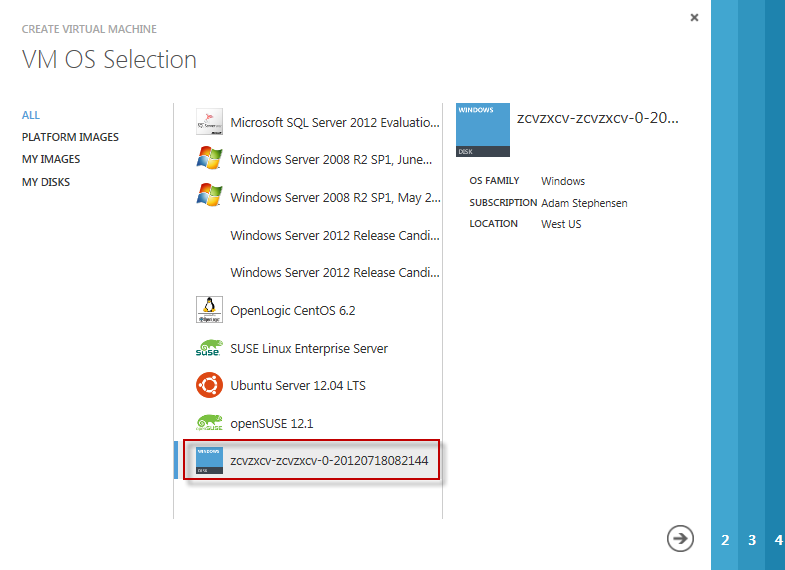Click West US location value
Image resolution: width=785 pixels, height=570 pixels.
pyautogui.click(x=561, y=224)
